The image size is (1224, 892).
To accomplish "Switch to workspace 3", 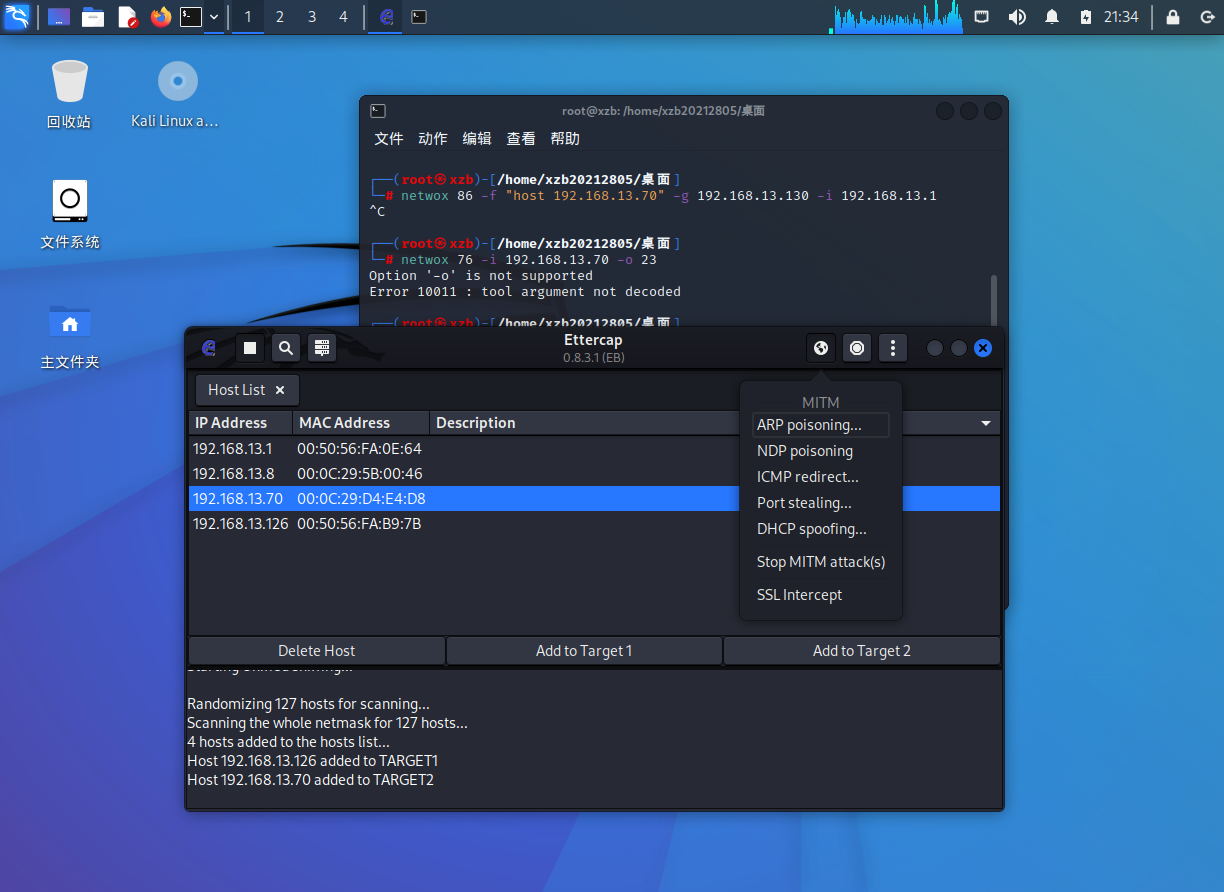I will coord(312,17).
